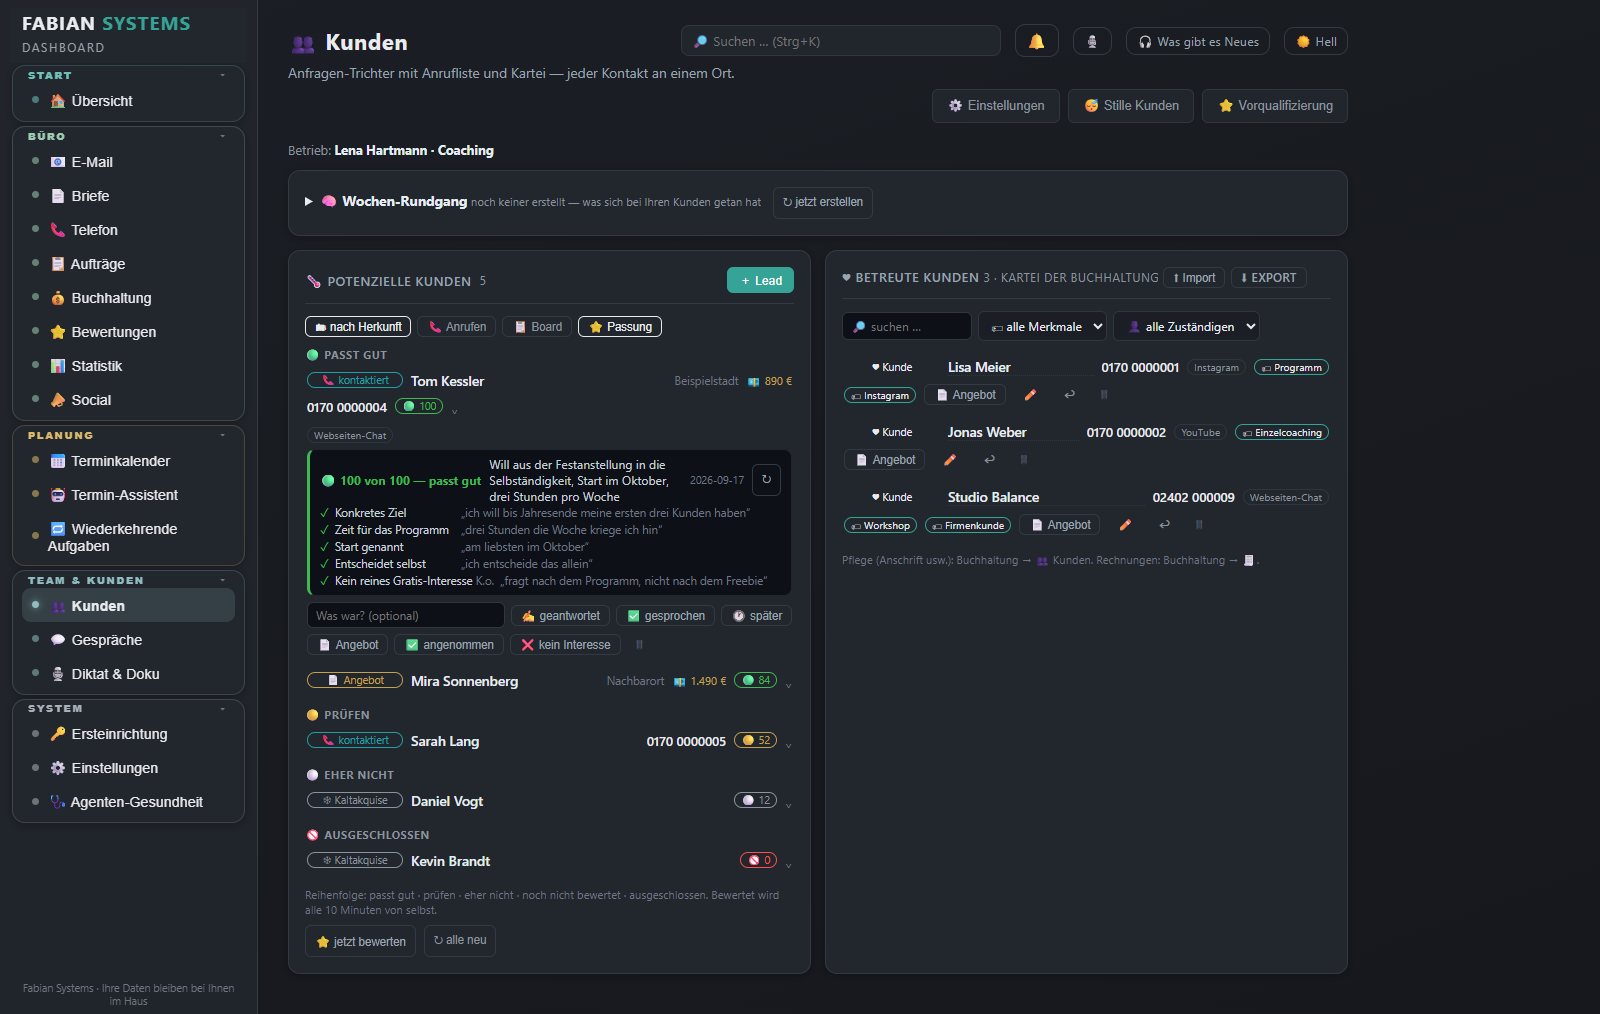
Task: Open the alle Zuständigen dropdown
Action: point(1186,326)
